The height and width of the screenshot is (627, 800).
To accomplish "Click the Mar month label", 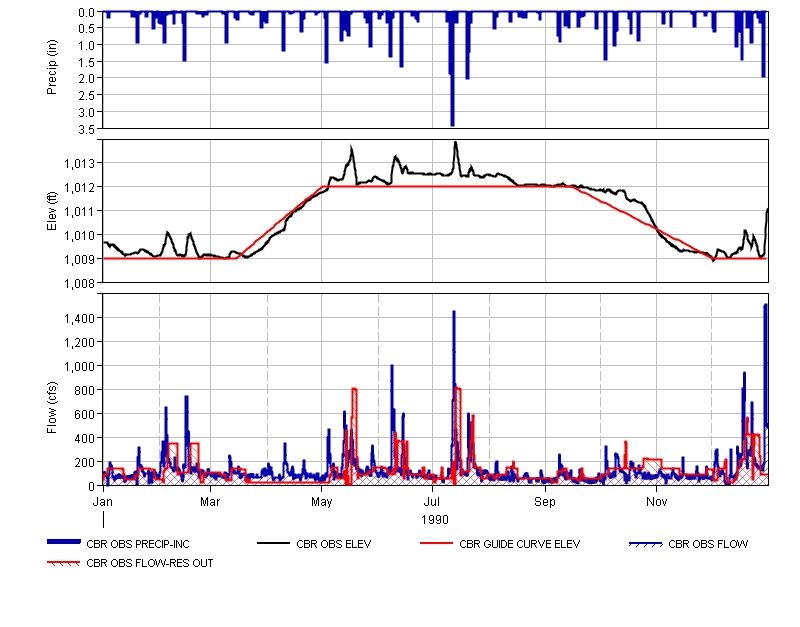I will [x=210, y=502].
